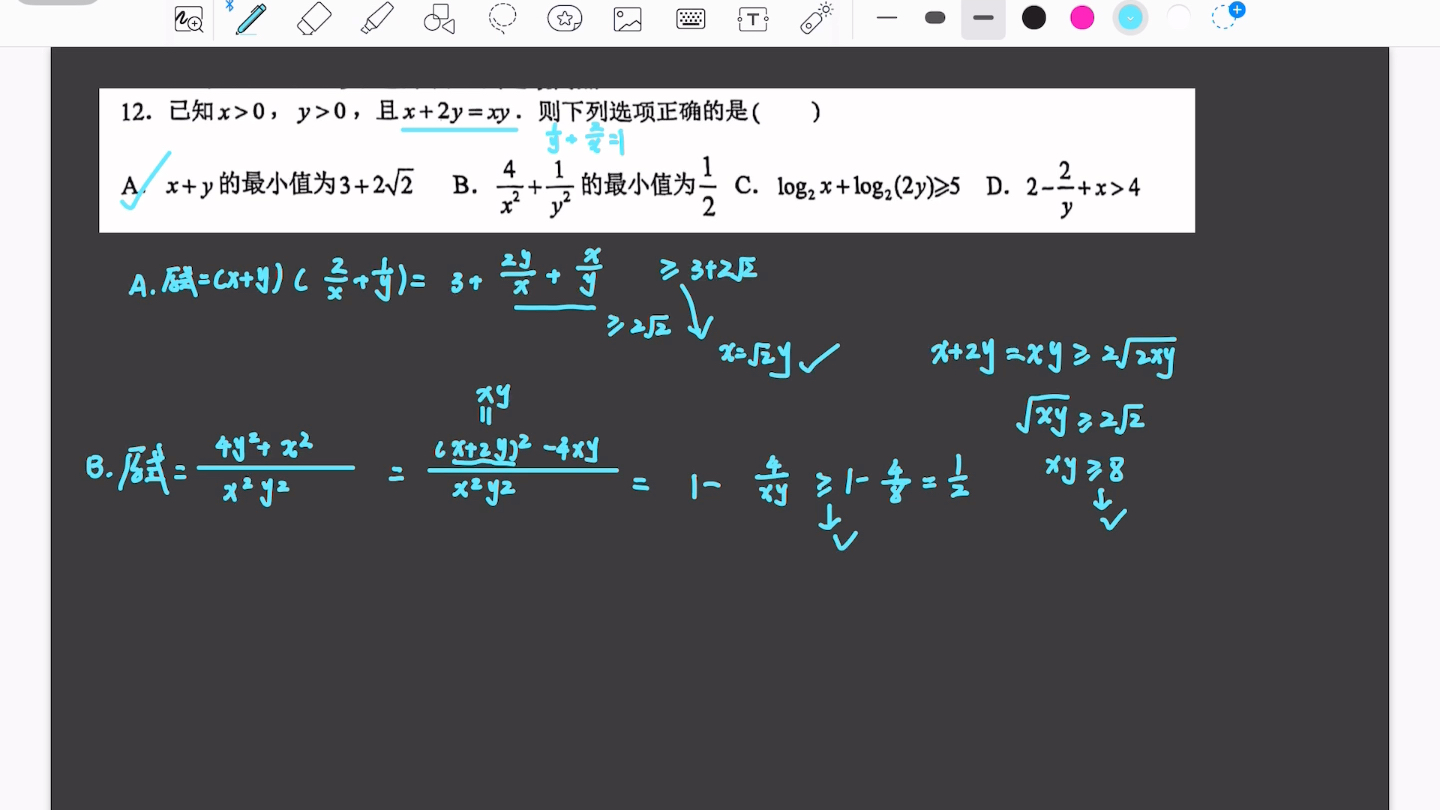Click option "D." label in the question
This screenshot has width=1440, height=810.
click(x=998, y=186)
